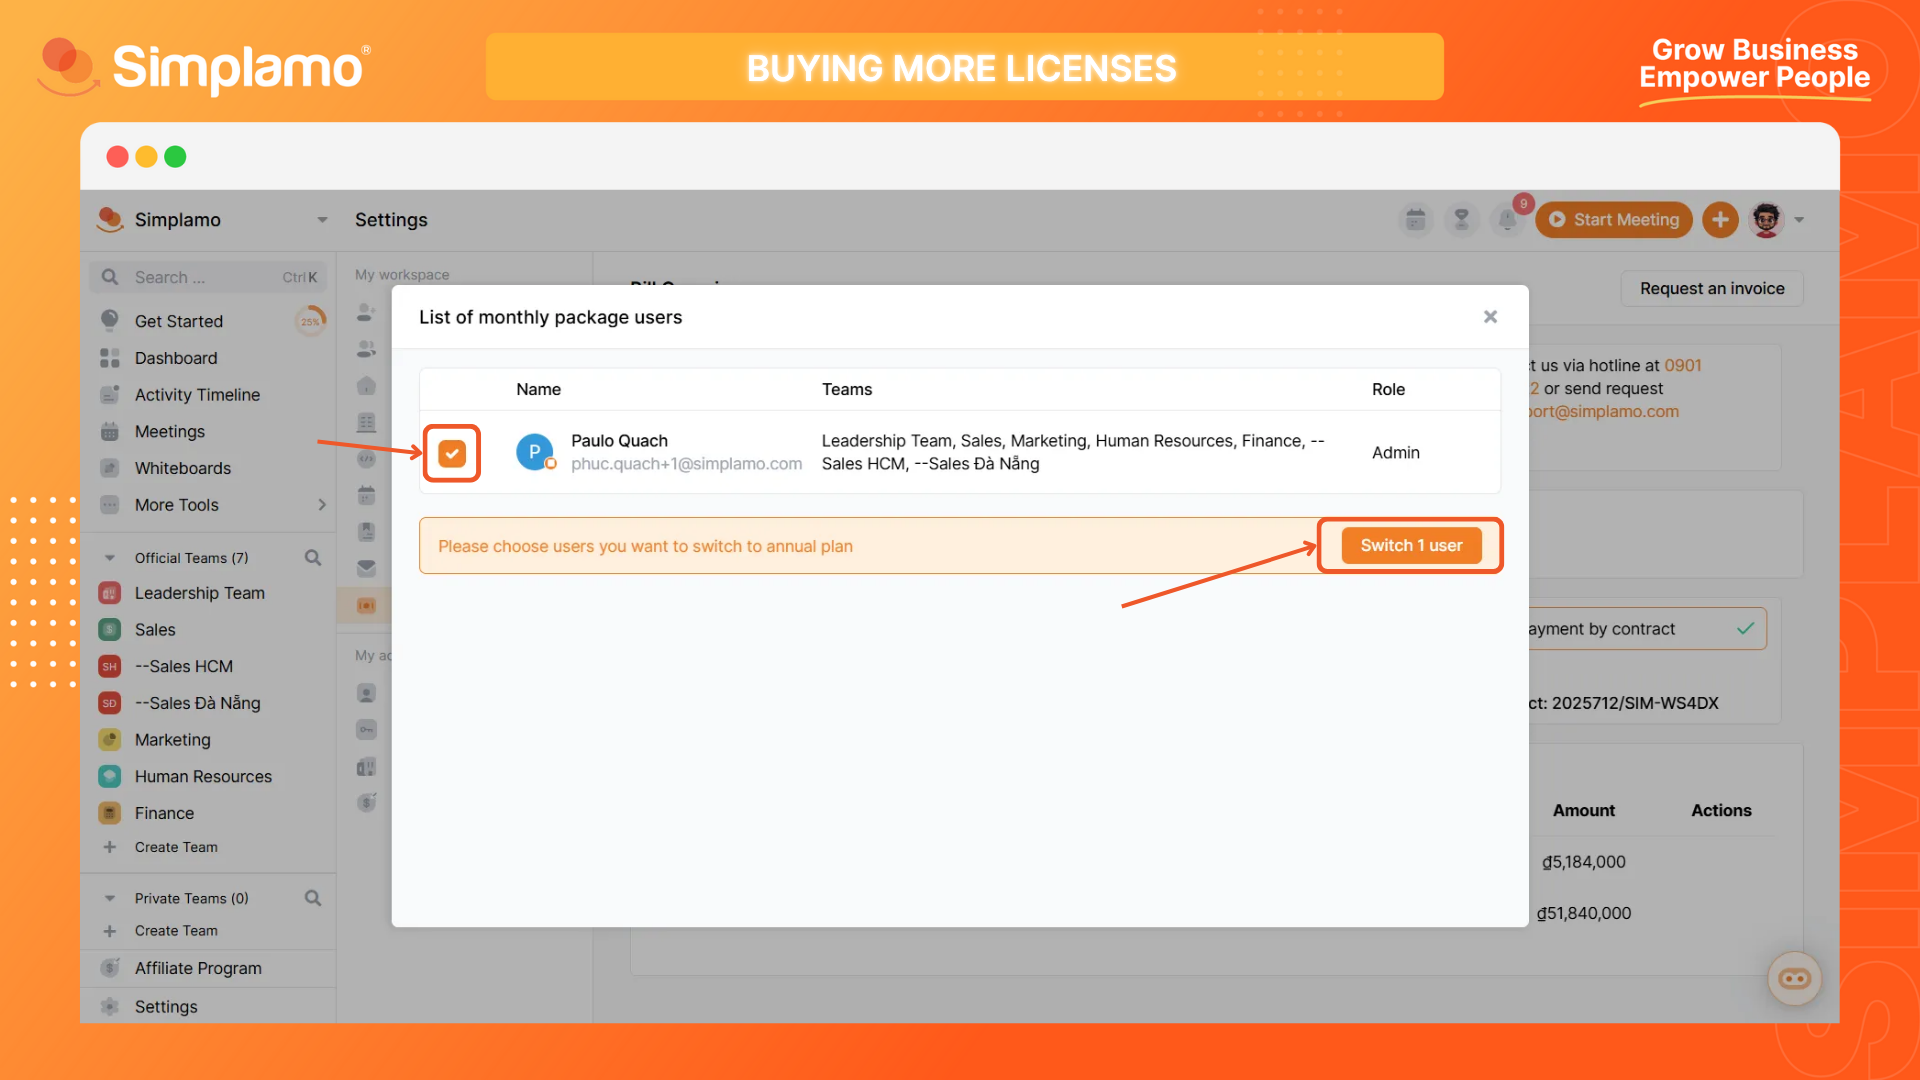This screenshot has width=1920, height=1080.
Task: Click Switch 1 user button
Action: [1411, 545]
